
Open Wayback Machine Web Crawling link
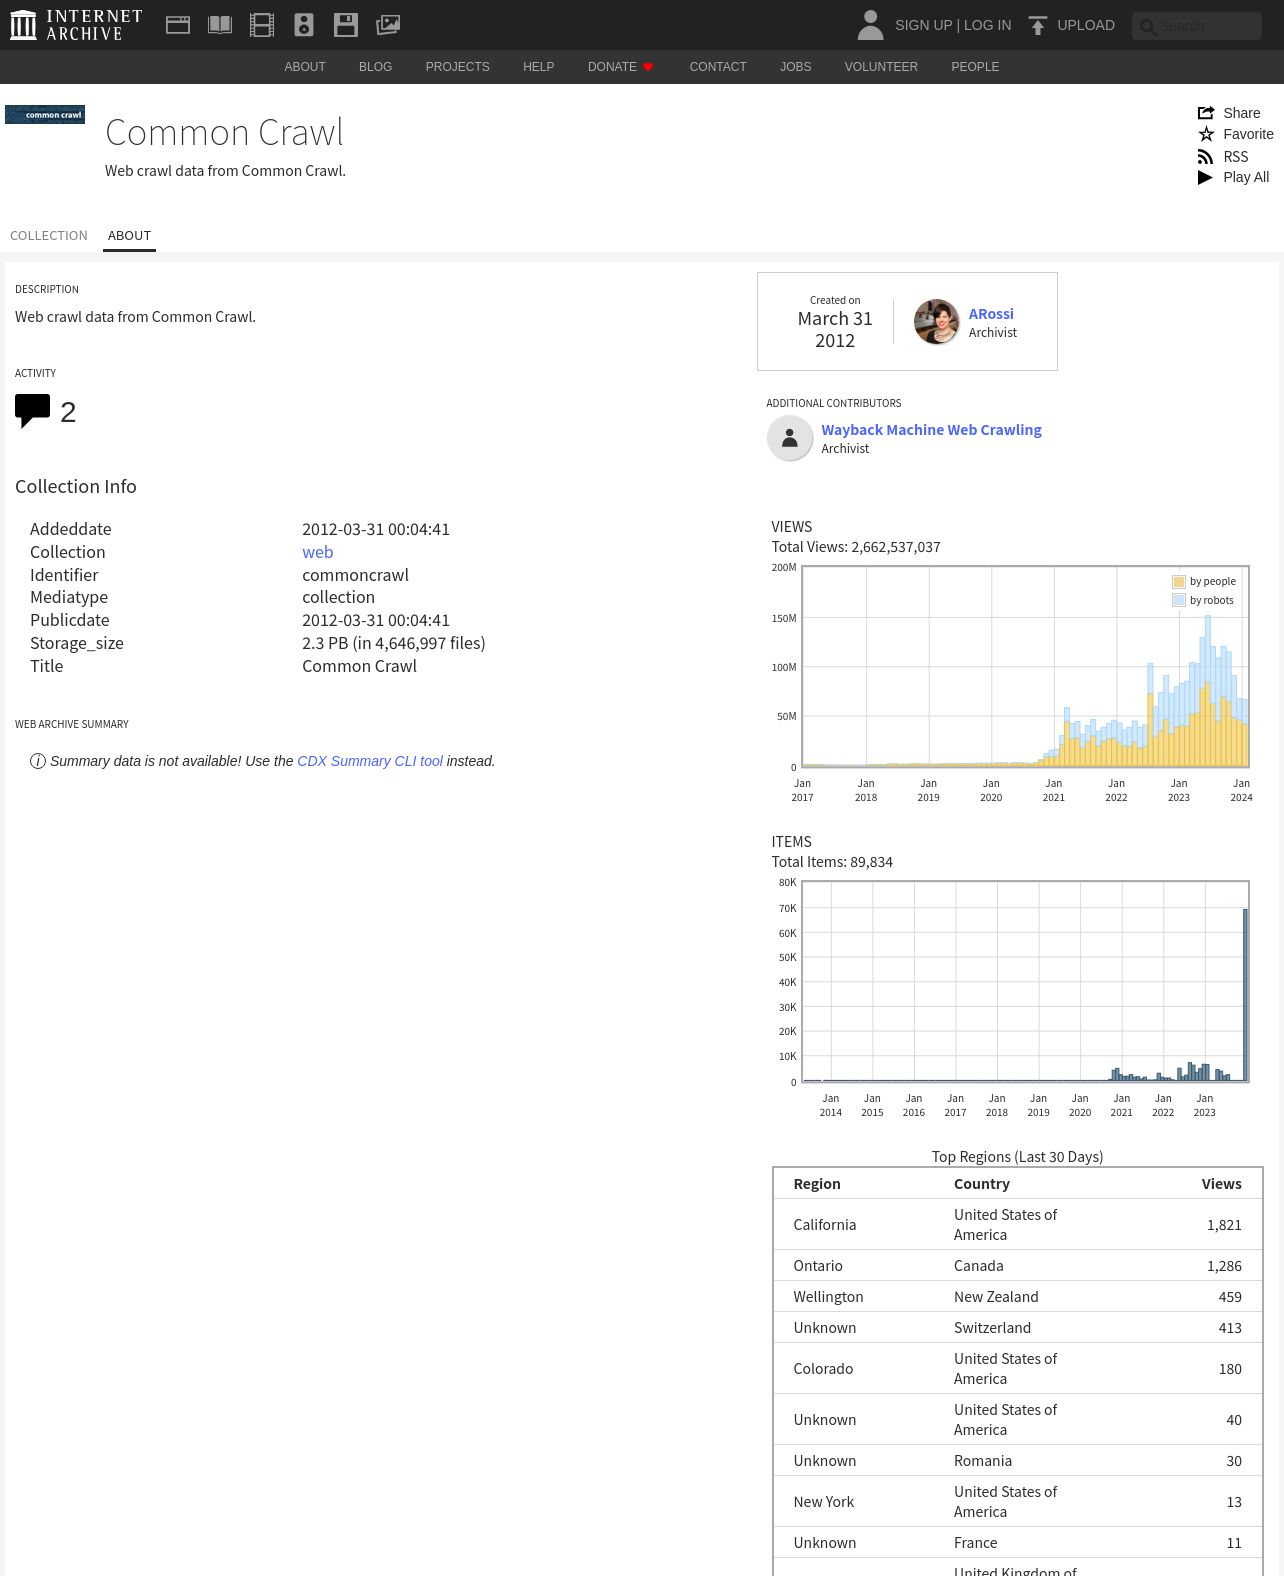(x=932, y=430)
